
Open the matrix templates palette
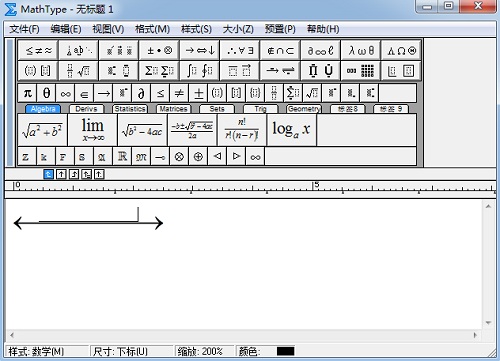click(x=361, y=71)
